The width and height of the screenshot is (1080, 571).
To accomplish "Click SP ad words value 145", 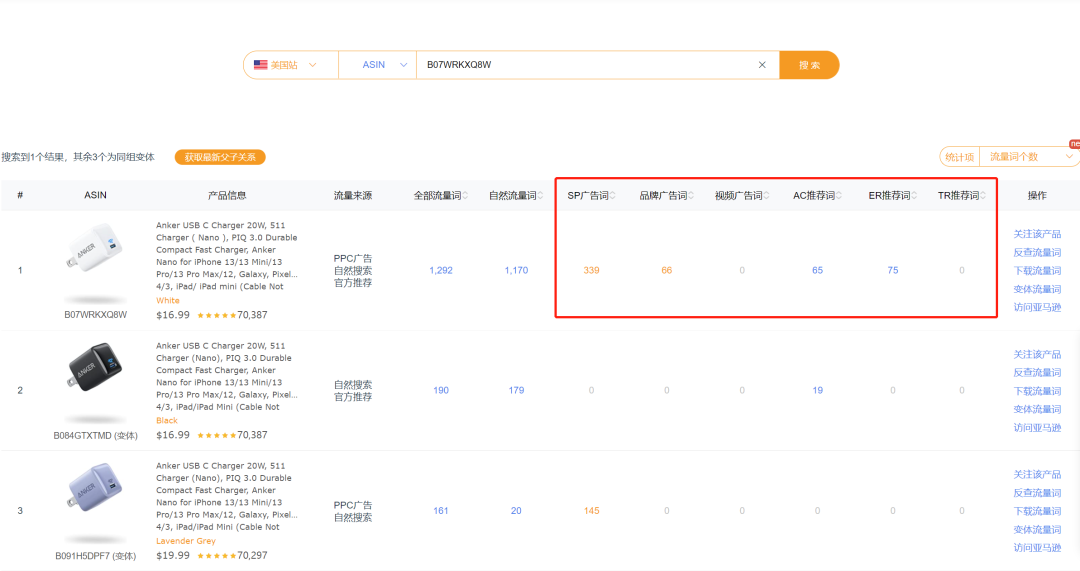I will pyautogui.click(x=591, y=510).
